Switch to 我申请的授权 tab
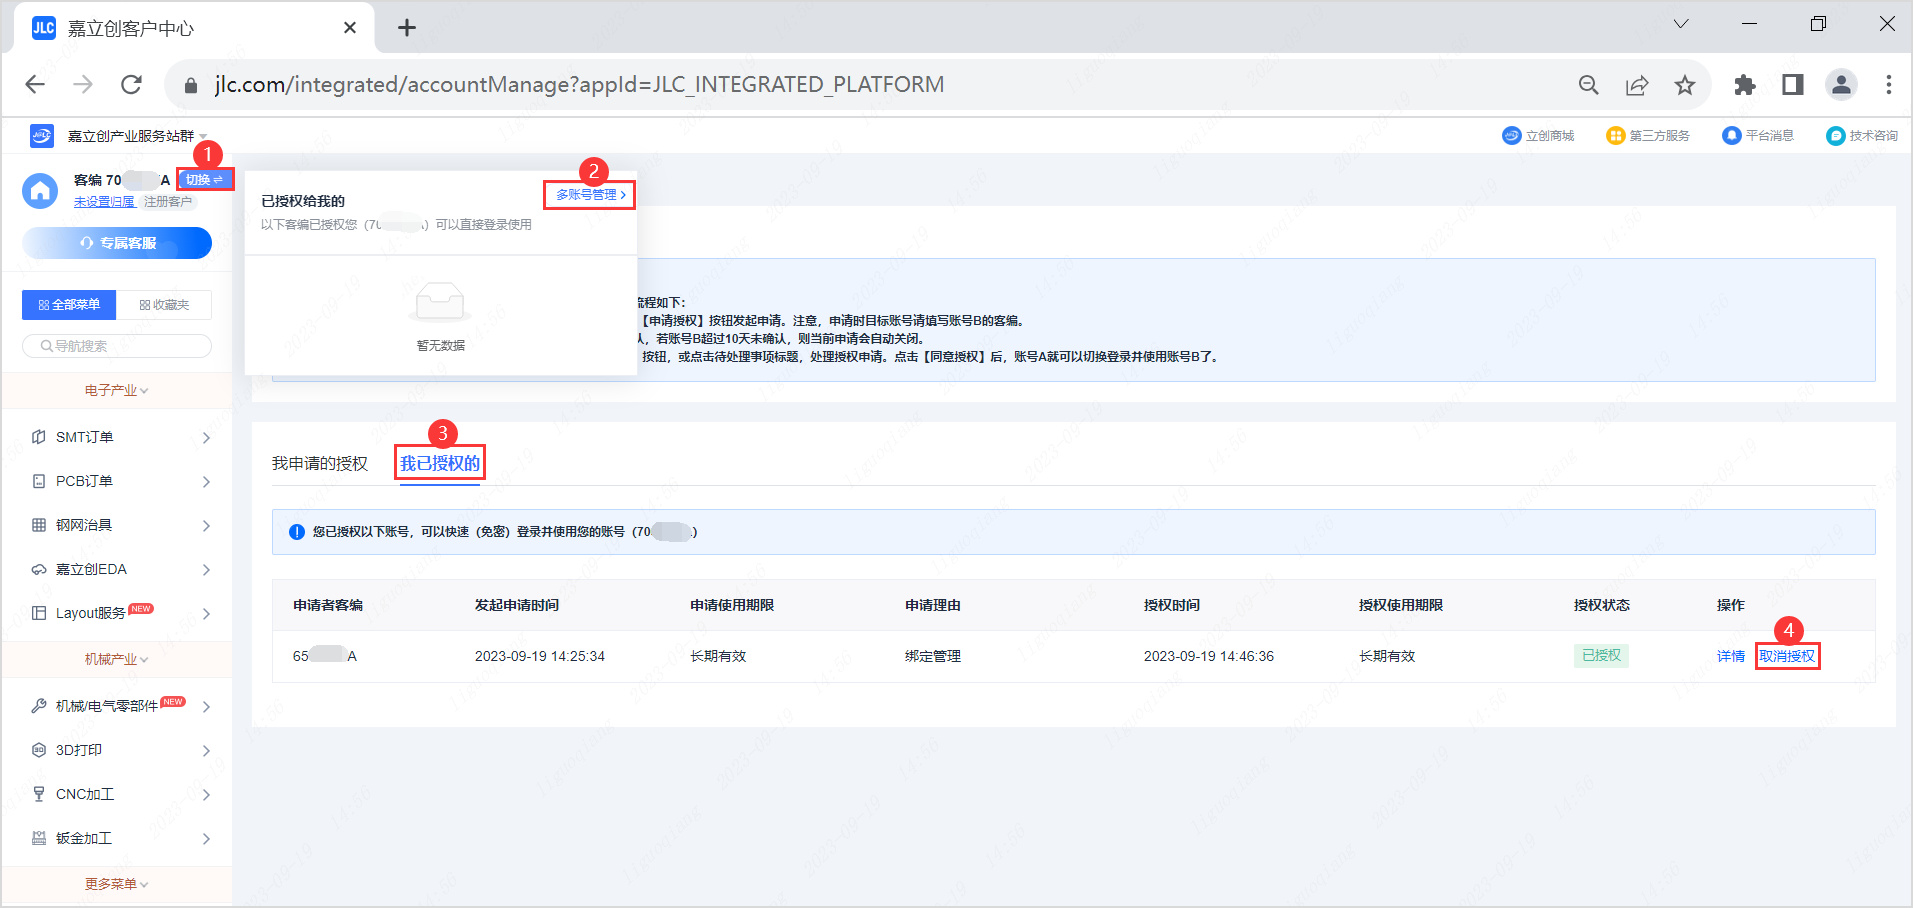The width and height of the screenshot is (1913, 908). click(320, 464)
